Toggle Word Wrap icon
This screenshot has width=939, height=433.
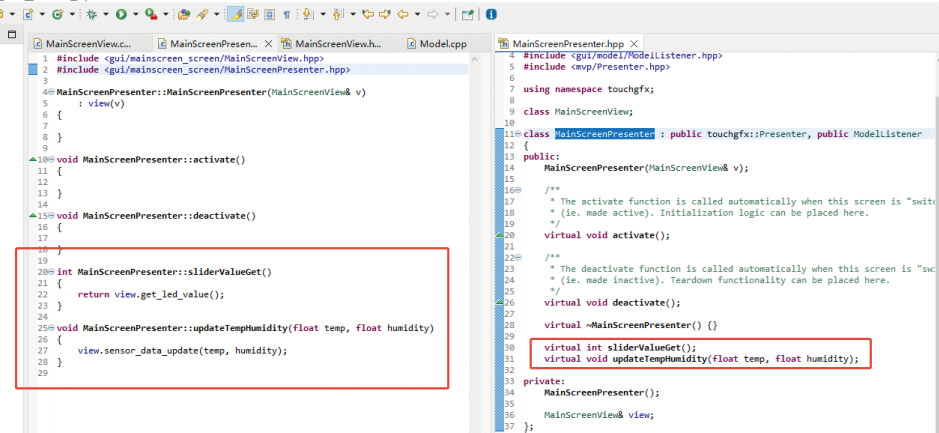tap(253, 14)
